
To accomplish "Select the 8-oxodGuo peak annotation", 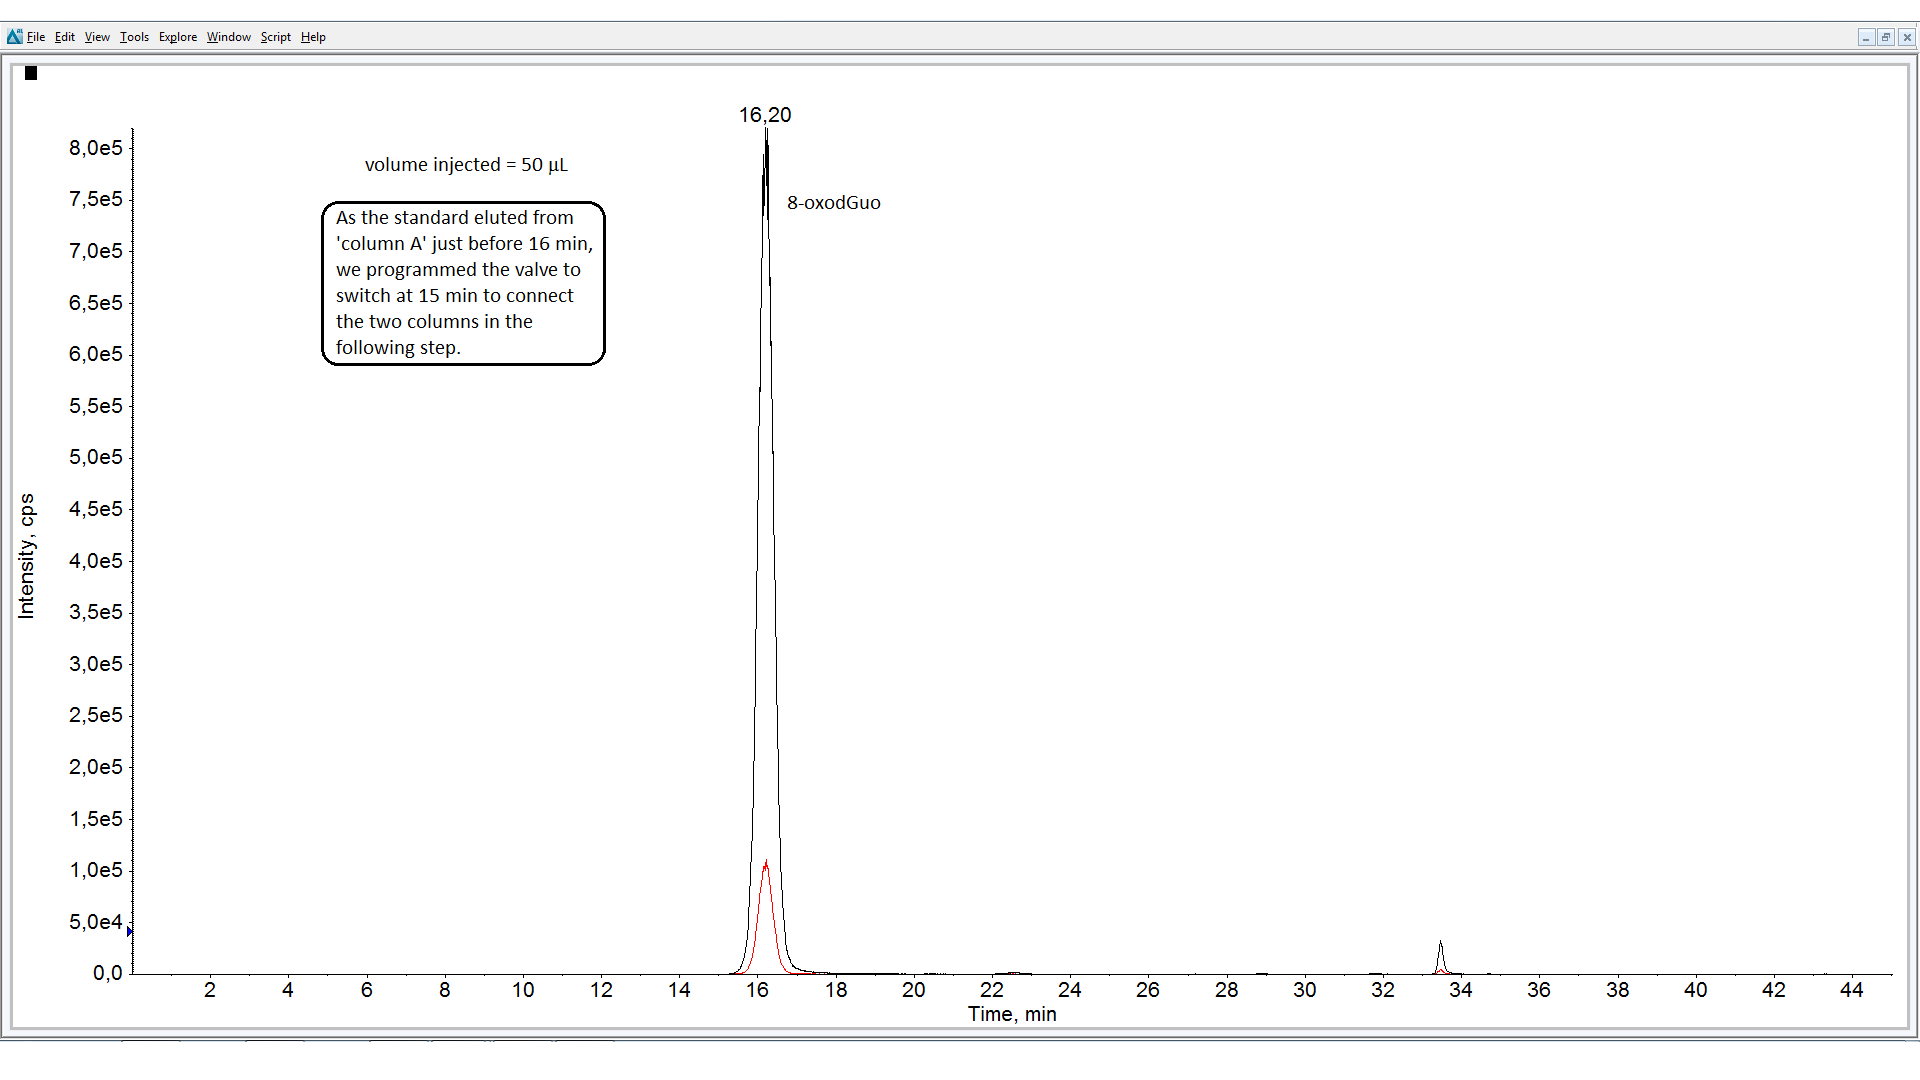I will [833, 202].
